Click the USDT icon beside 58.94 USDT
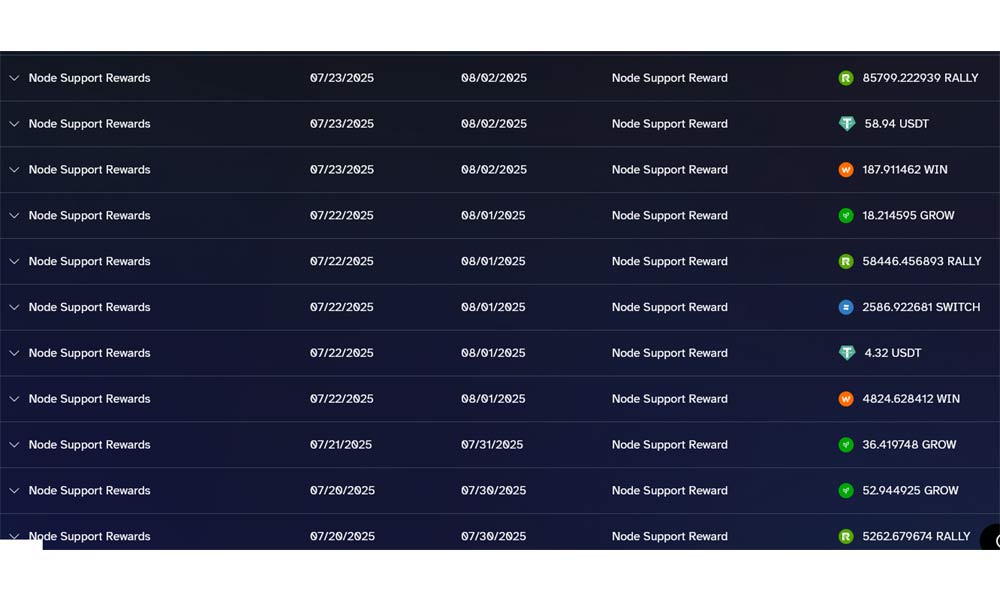 point(847,124)
